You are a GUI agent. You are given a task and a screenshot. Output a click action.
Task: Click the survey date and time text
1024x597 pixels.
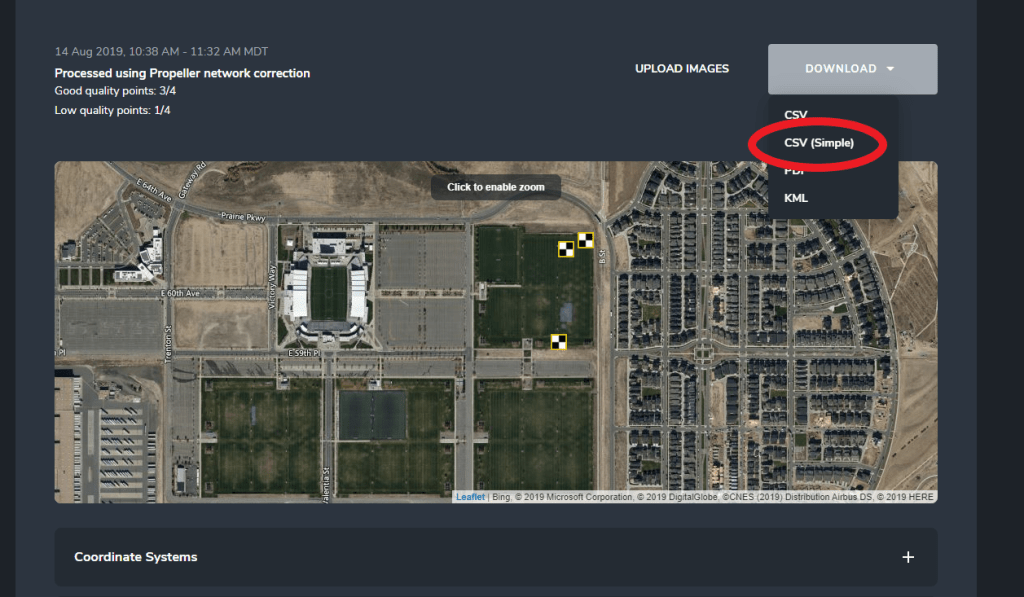(161, 52)
